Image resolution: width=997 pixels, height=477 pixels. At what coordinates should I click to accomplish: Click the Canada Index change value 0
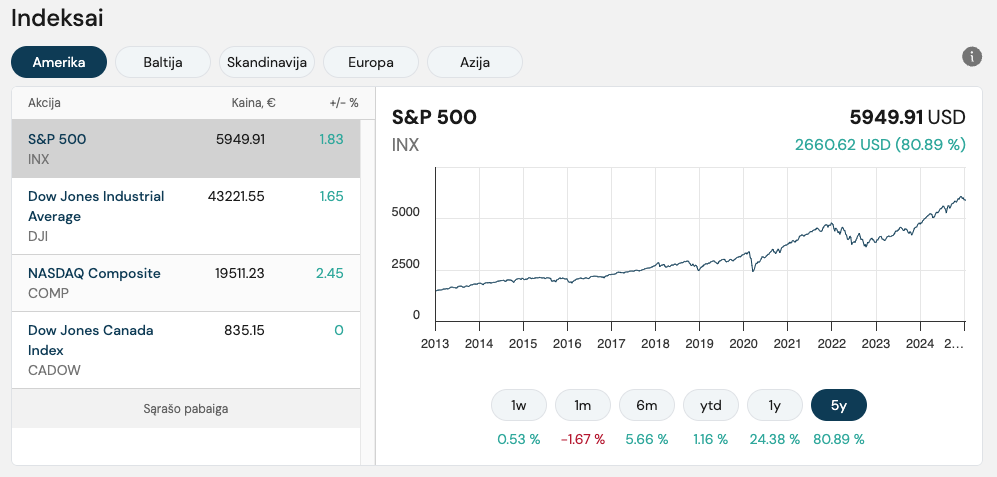tap(339, 331)
